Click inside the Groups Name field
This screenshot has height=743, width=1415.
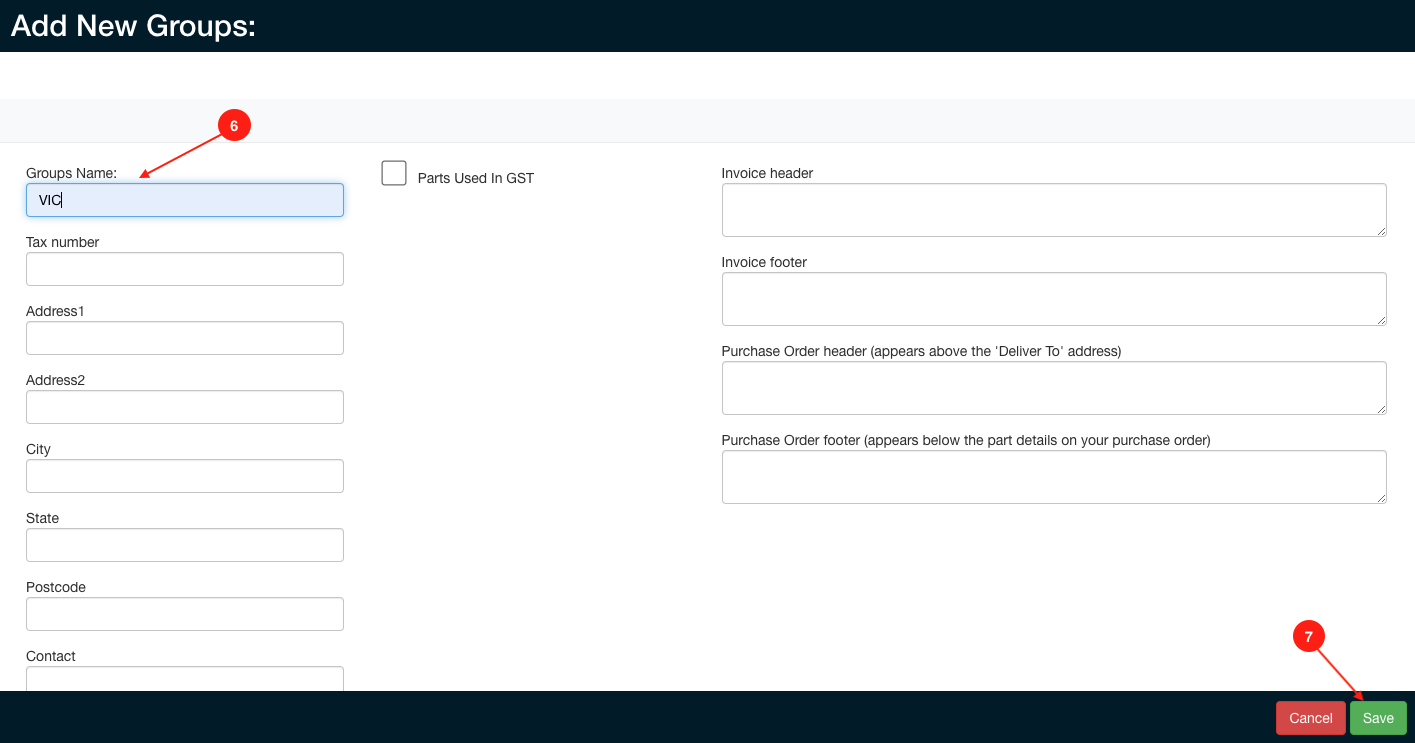(184, 200)
